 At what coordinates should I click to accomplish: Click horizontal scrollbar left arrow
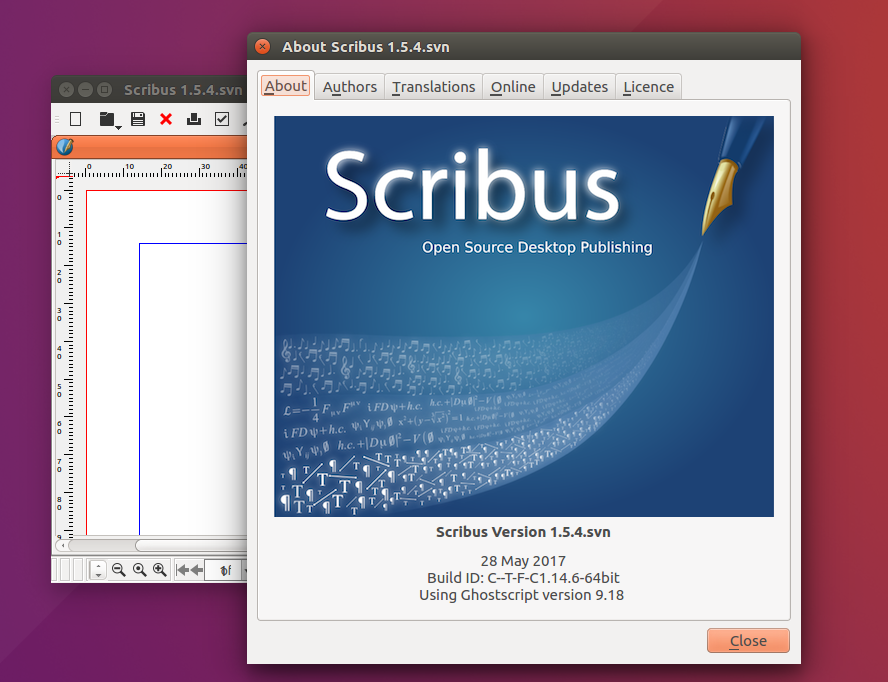62,545
